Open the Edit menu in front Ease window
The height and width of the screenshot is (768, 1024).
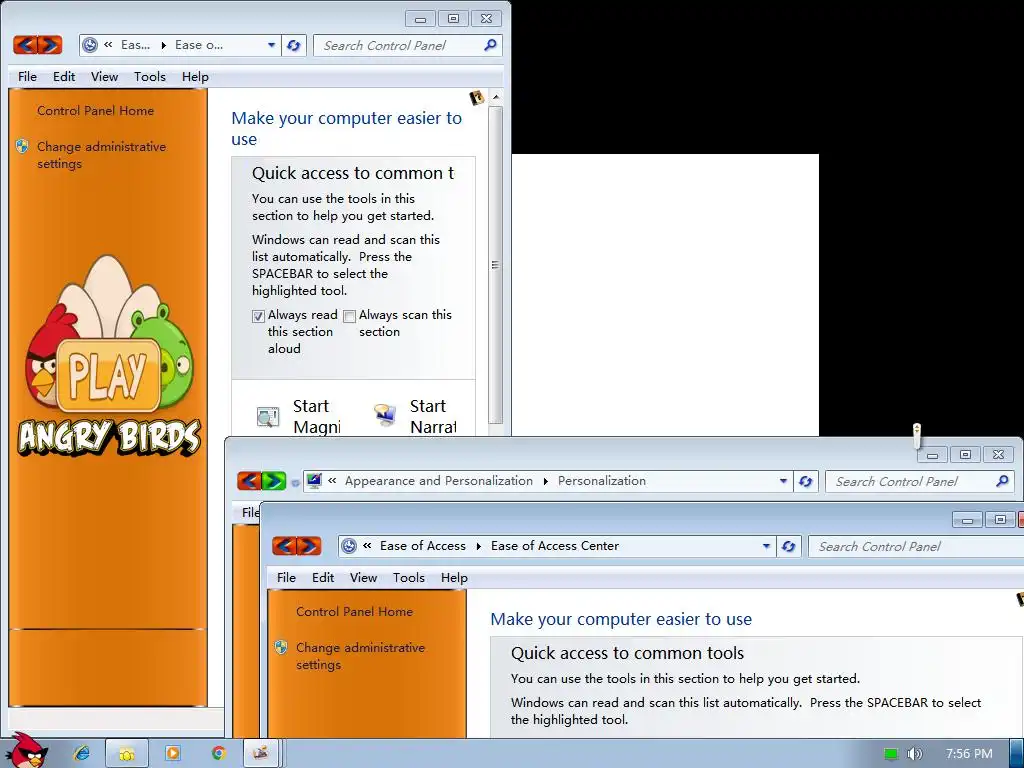pos(323,577)
